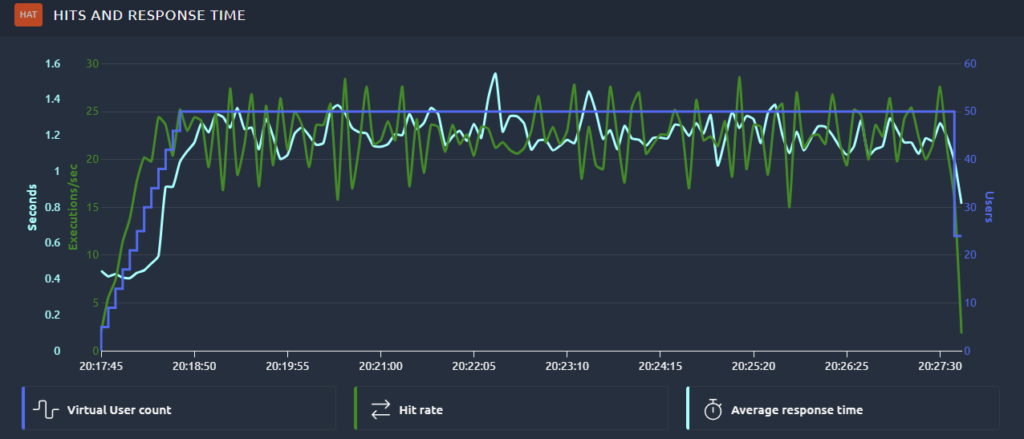The width and height of the screenshot is (1024, 439).
Task: Click the 50 users axis value
Action: tap(970, 112)
